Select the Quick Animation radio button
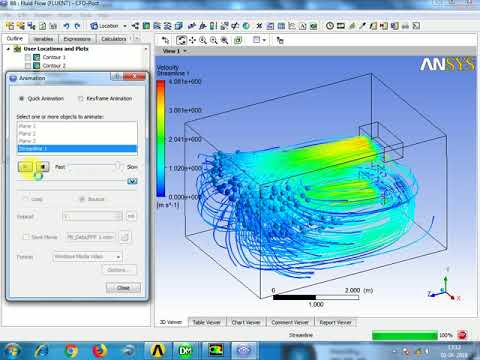This screenshot has height=360, width=480. (x=22, y=99)
